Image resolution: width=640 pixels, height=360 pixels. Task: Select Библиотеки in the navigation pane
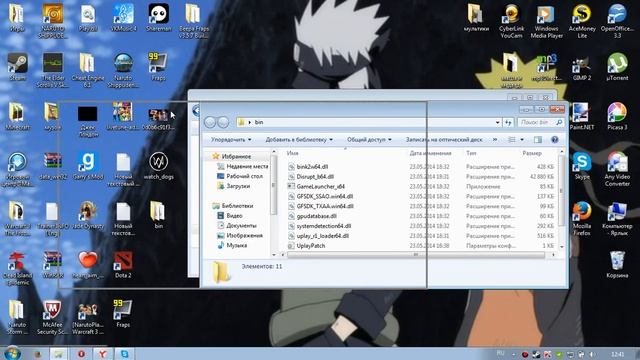click(x=233, y=206)
